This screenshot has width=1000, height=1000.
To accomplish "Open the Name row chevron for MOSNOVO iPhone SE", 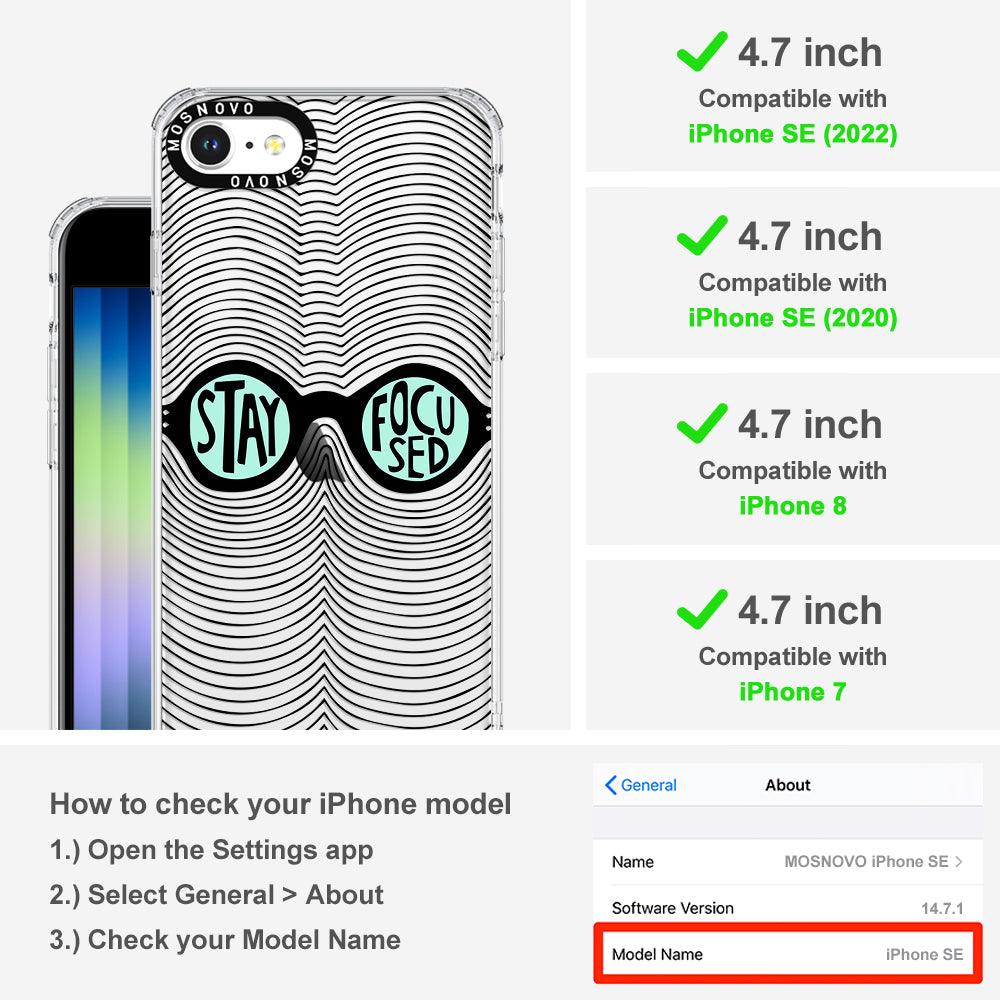I will point(959,862).
